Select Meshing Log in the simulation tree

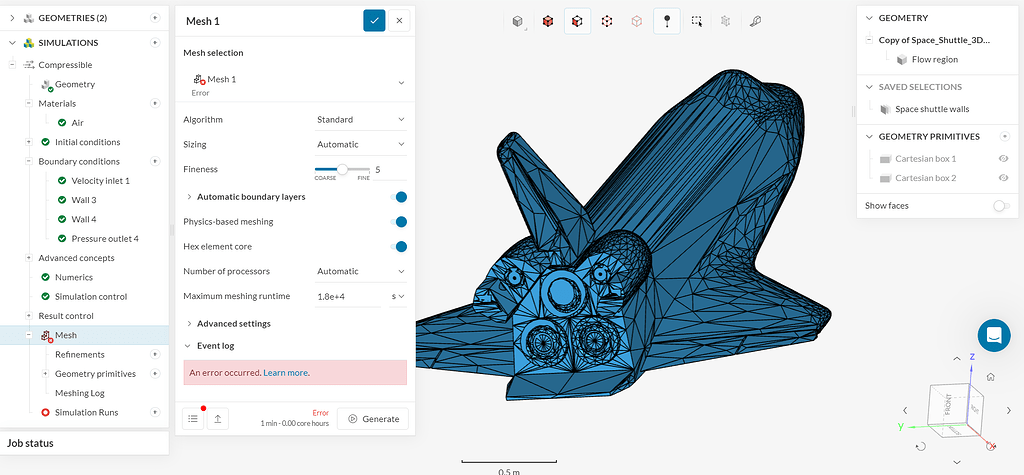(x=80, y=393)
